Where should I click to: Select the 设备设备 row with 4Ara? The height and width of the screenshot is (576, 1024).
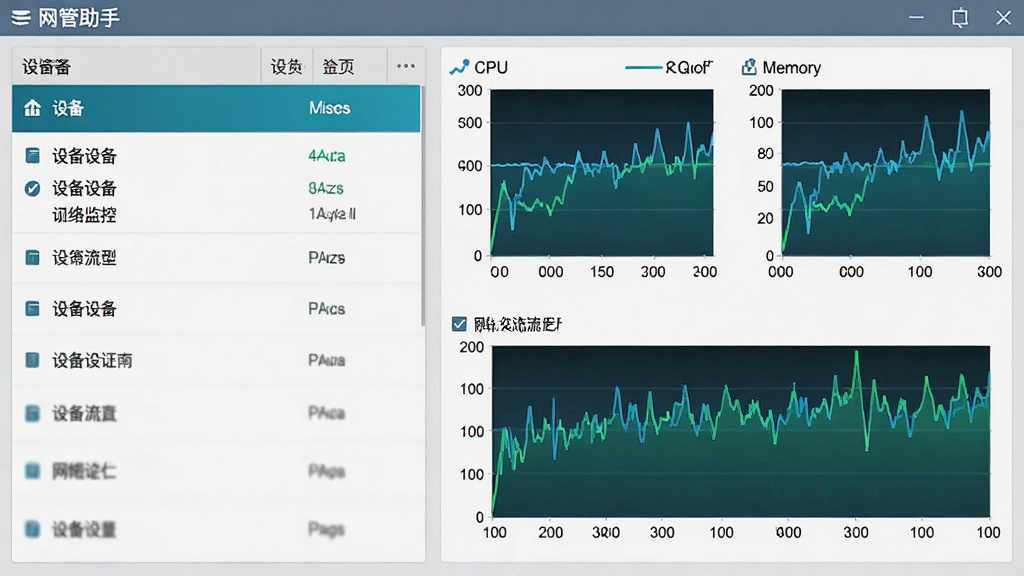[216, 155]
